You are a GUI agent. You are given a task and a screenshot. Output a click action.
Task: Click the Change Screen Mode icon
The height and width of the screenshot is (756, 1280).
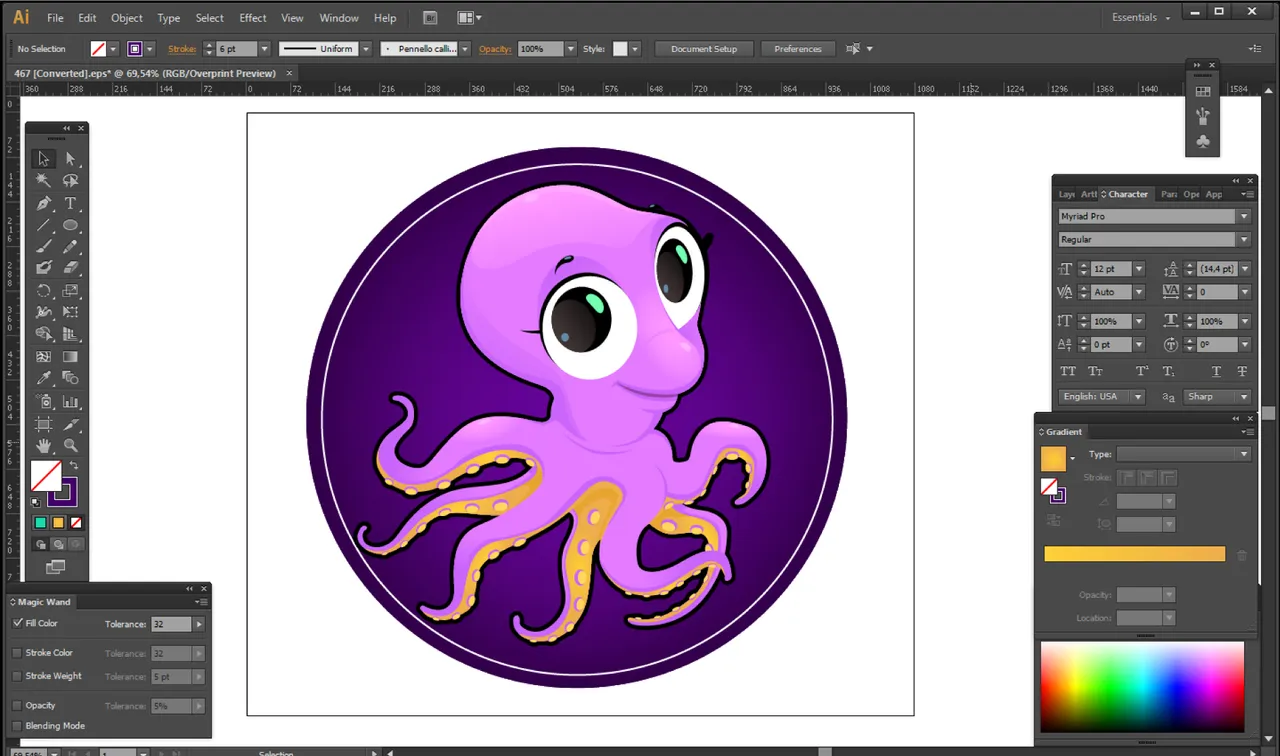tap(56, 567)
